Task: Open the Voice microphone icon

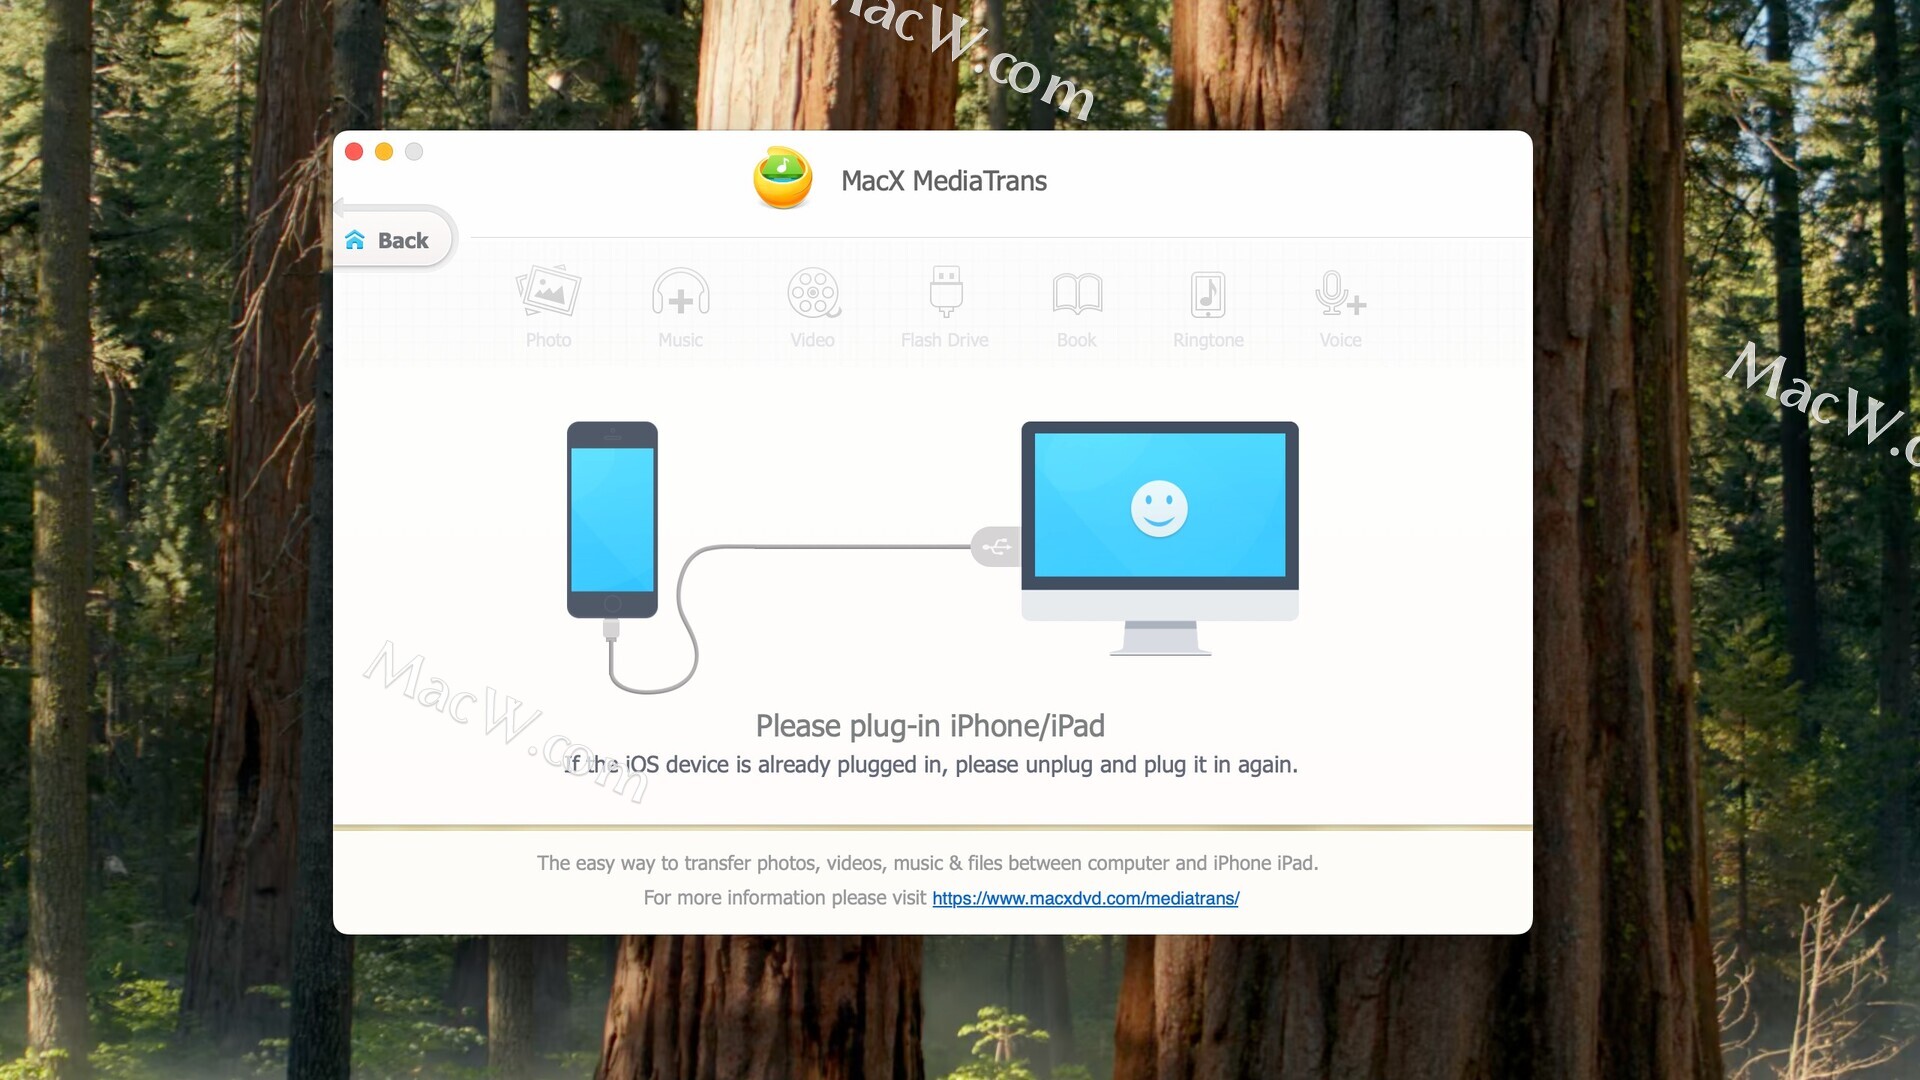Action: click(x=1340, y=293)
